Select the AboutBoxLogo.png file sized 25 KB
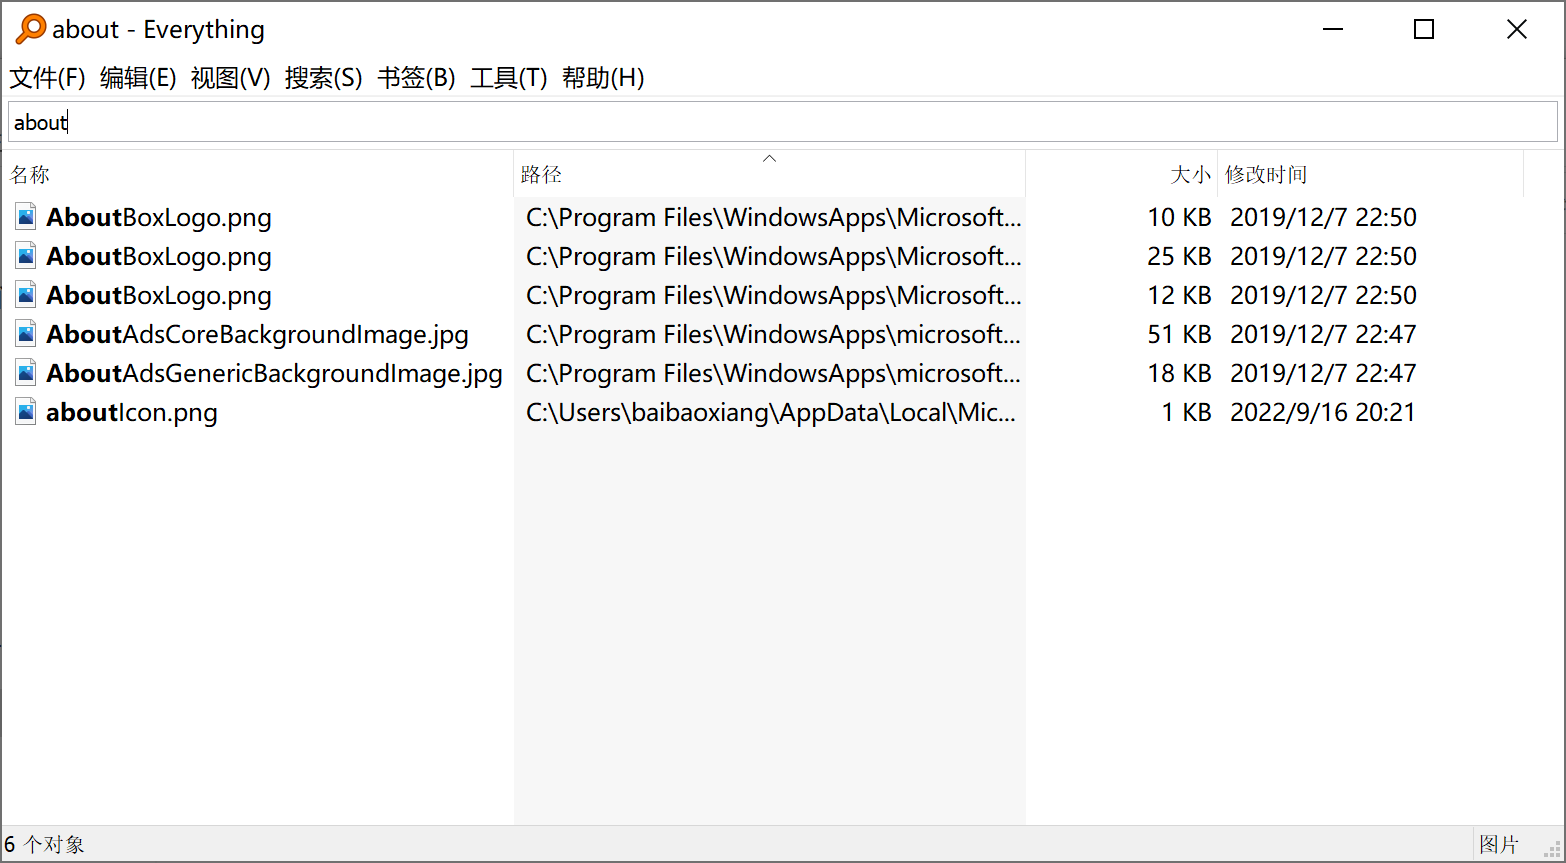 pyautogui.click(x=159, y=256)
